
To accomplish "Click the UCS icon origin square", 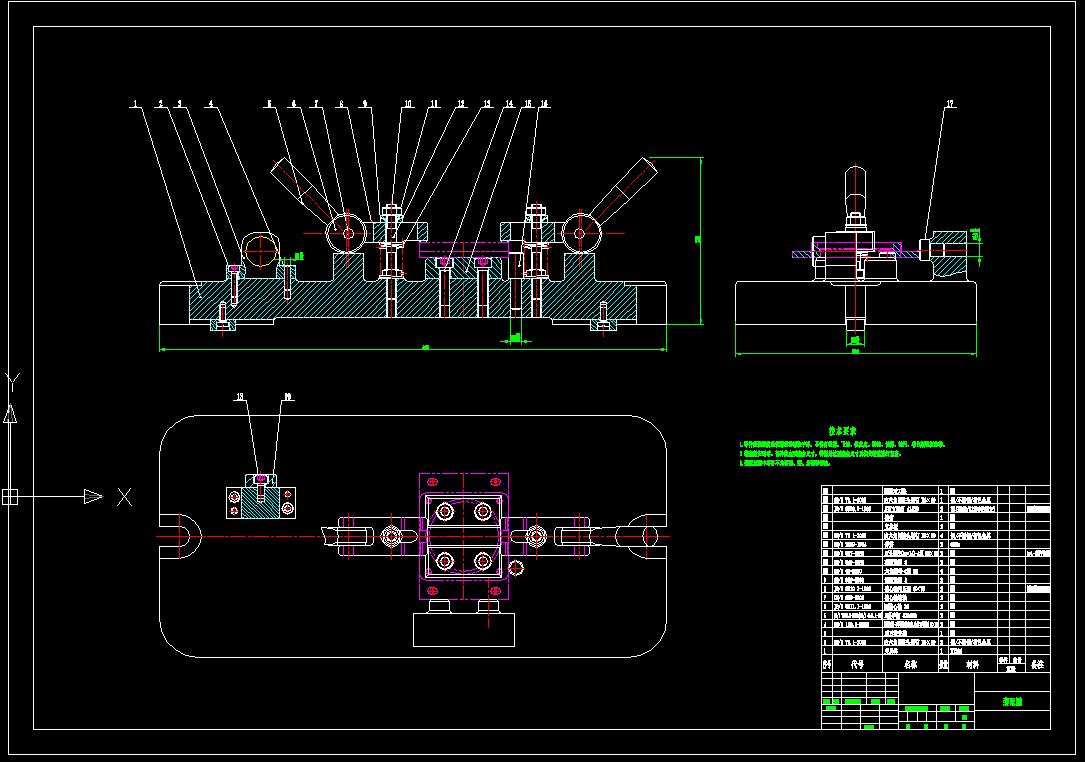I will [10, 497].
